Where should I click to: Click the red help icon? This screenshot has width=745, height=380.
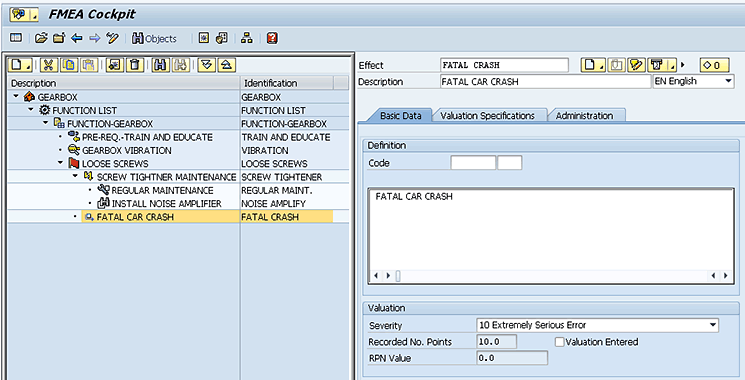tap(272, 38)
